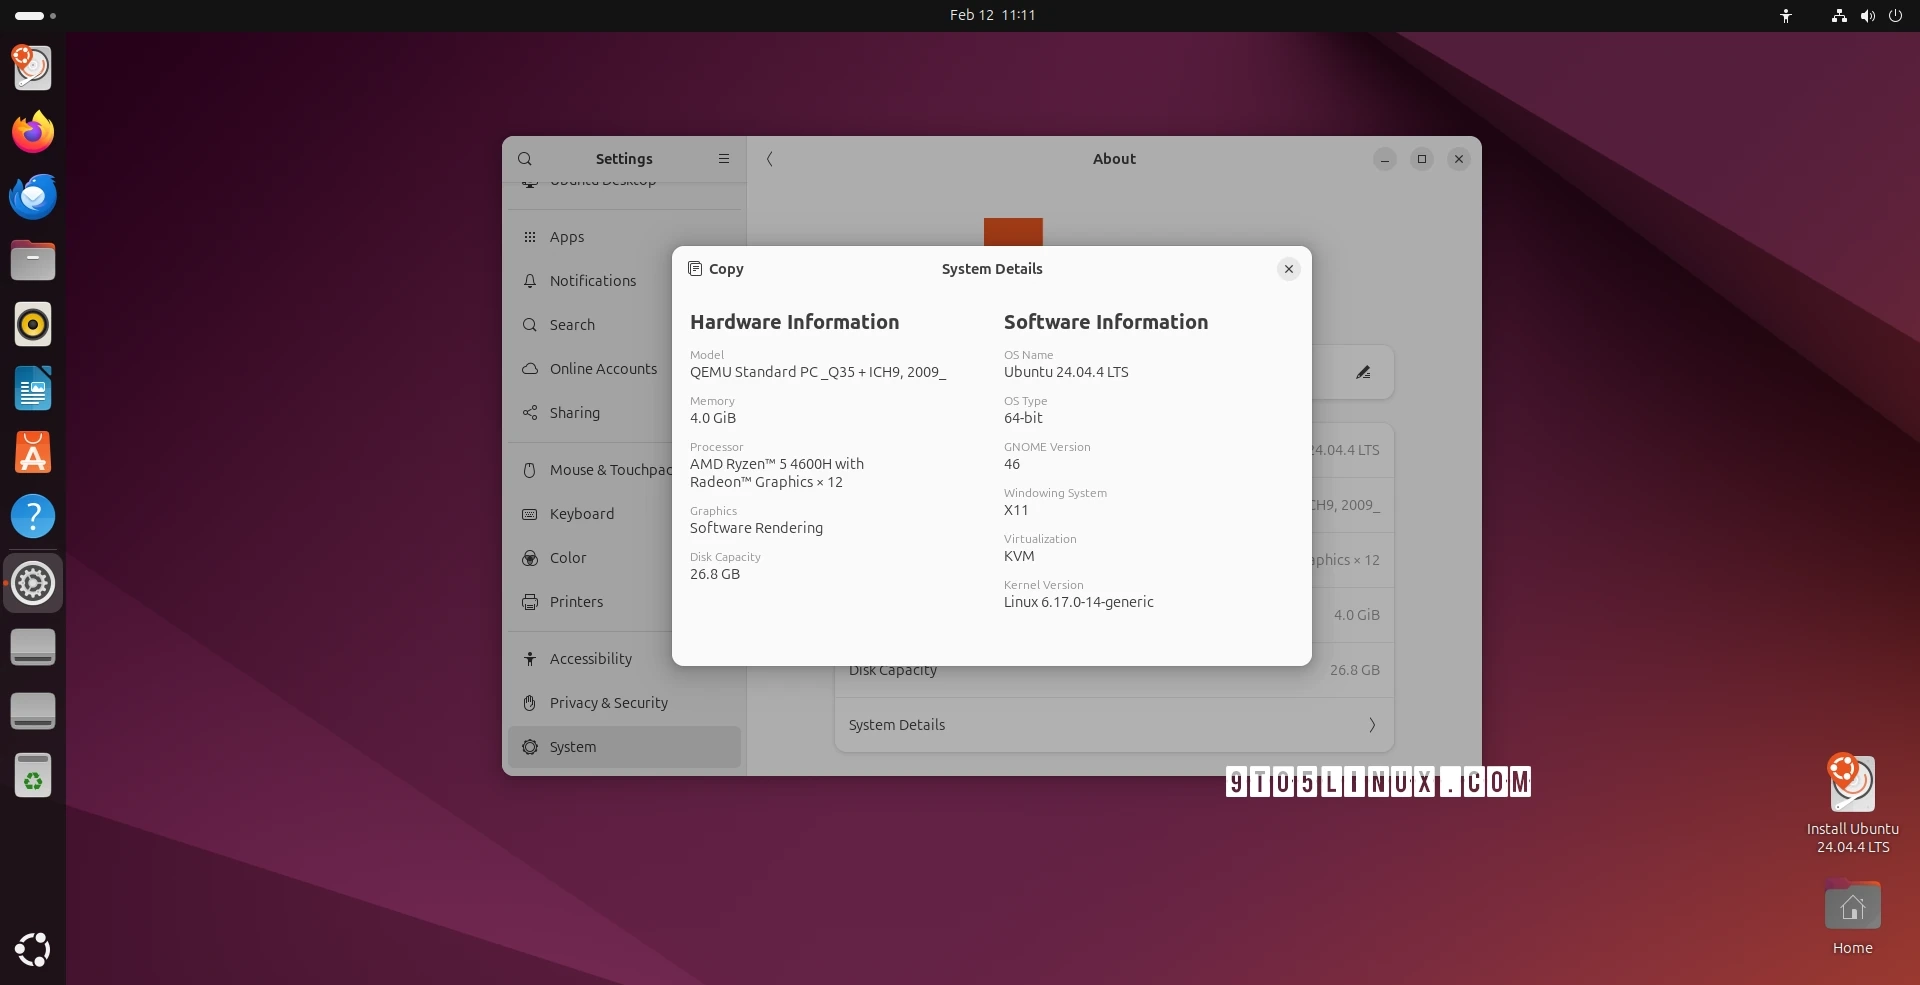The image size is (1920, 985).
Task: Open Settings search with the magnifier icon
Action: (525, 159)
